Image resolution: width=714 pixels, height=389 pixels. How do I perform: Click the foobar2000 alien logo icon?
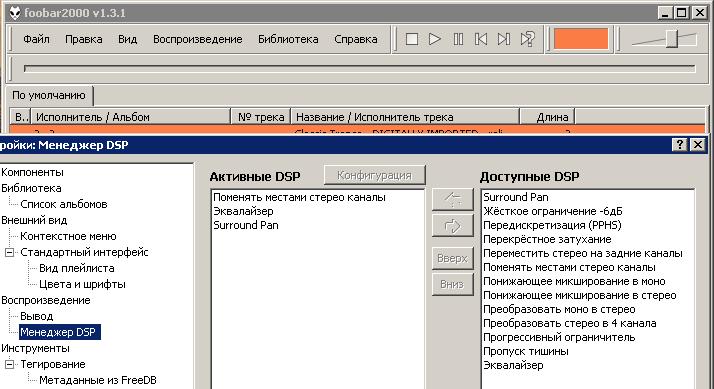(x=15, y=13)
